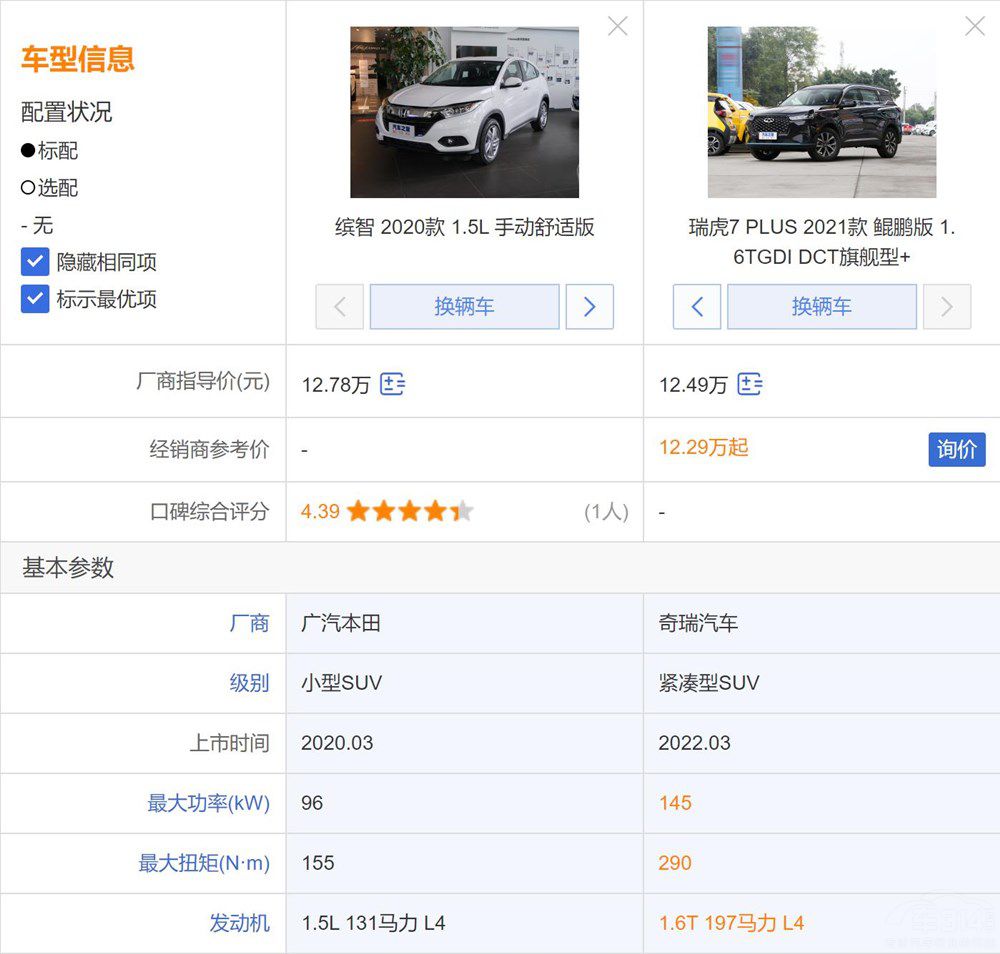
Task: Open the 厂商 parameter link
Action: tap(249, 623)
